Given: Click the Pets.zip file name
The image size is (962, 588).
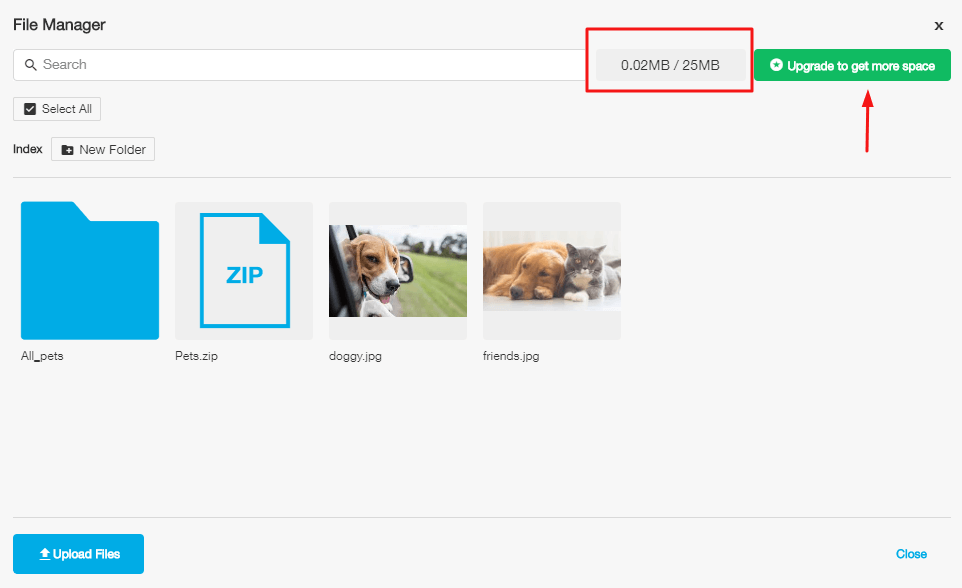Looking at the screenshot, I should point(196,356).
